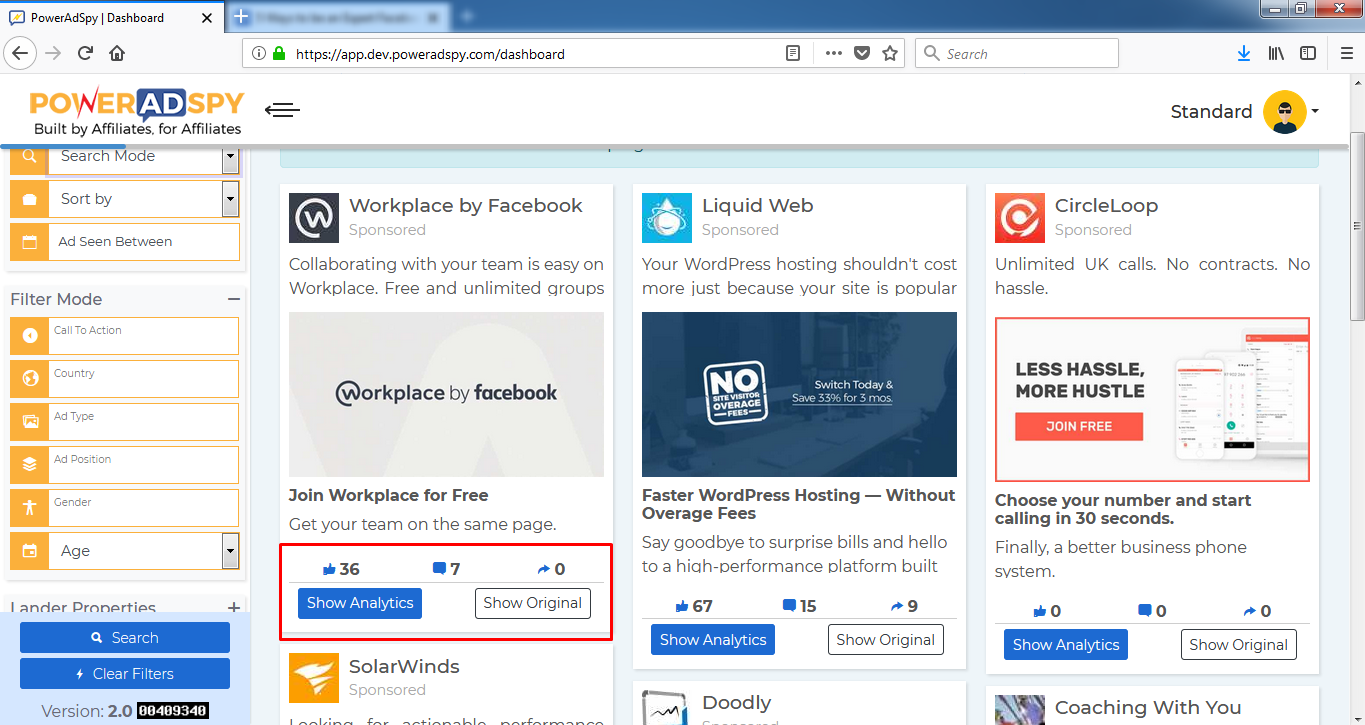
Task: Click the likes thumb icon on Liquid Web ad
Action: pos(682,606)
